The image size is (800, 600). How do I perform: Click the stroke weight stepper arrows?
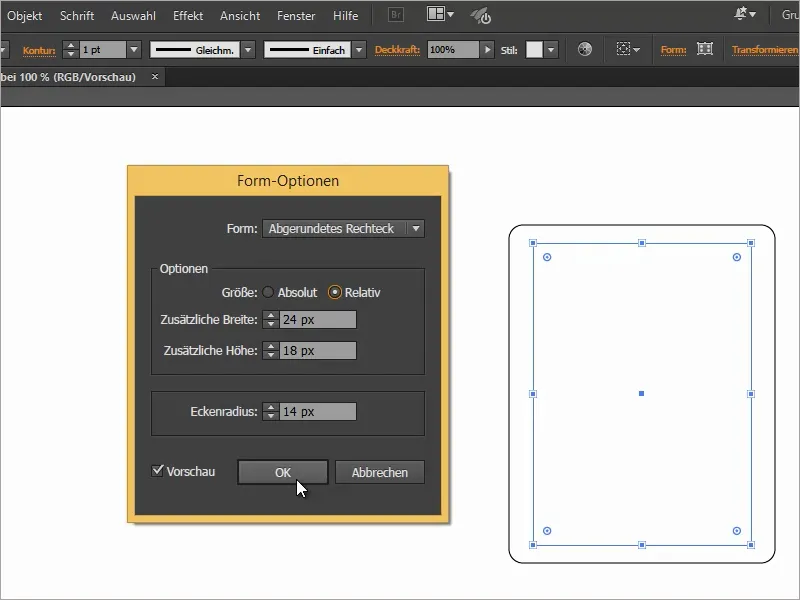(x=71, y=49)
